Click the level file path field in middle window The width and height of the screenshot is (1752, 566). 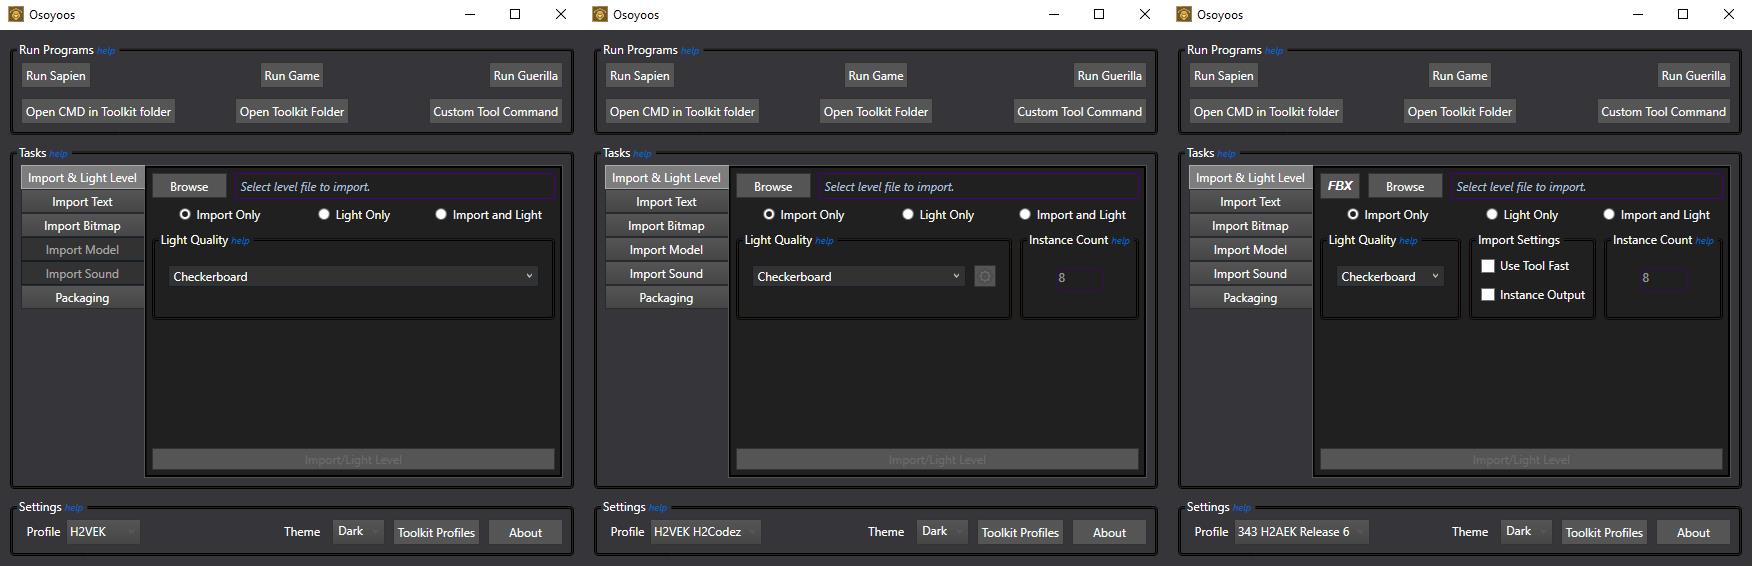[x=978, y=187]
